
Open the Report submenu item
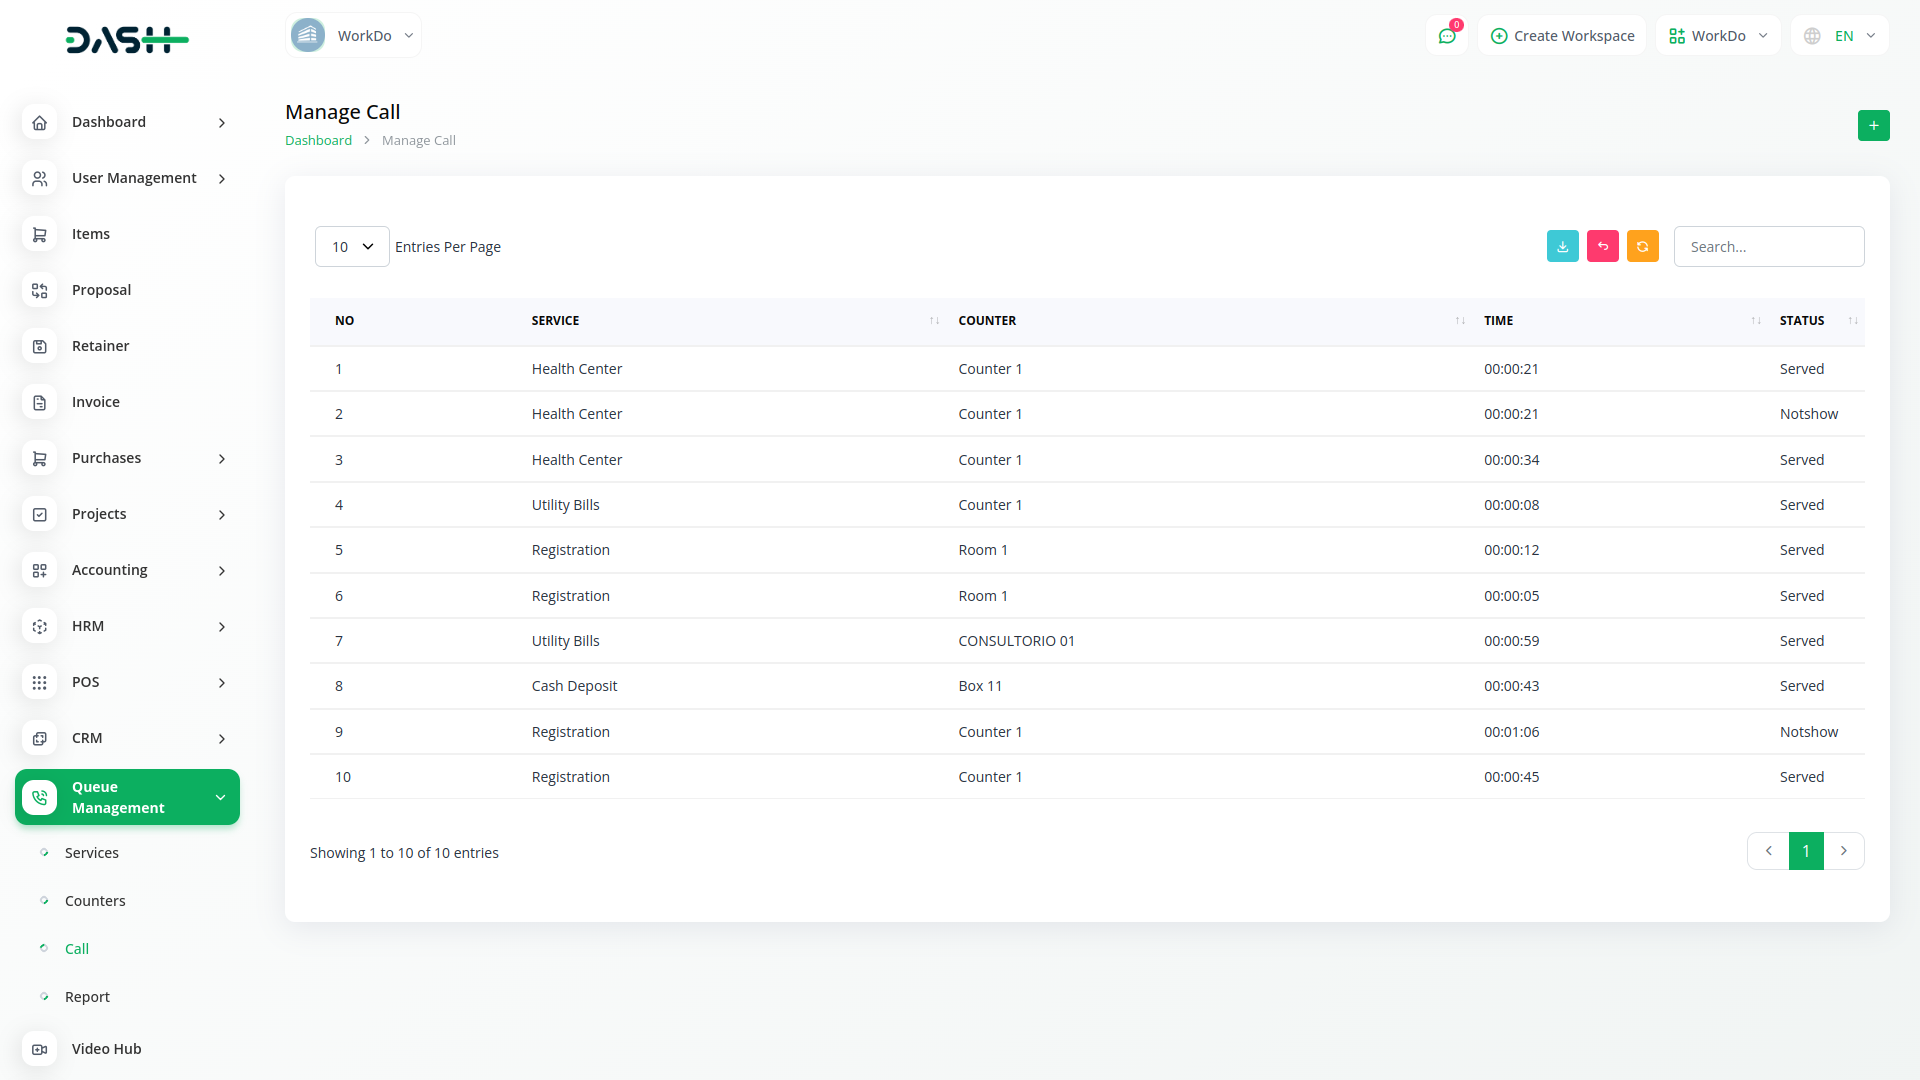coord(87,997)
